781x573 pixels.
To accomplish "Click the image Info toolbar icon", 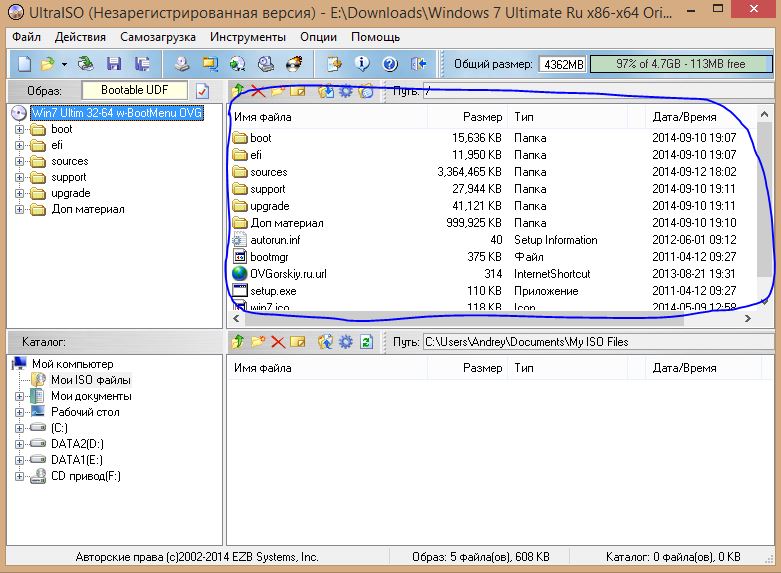I will 362,64.
